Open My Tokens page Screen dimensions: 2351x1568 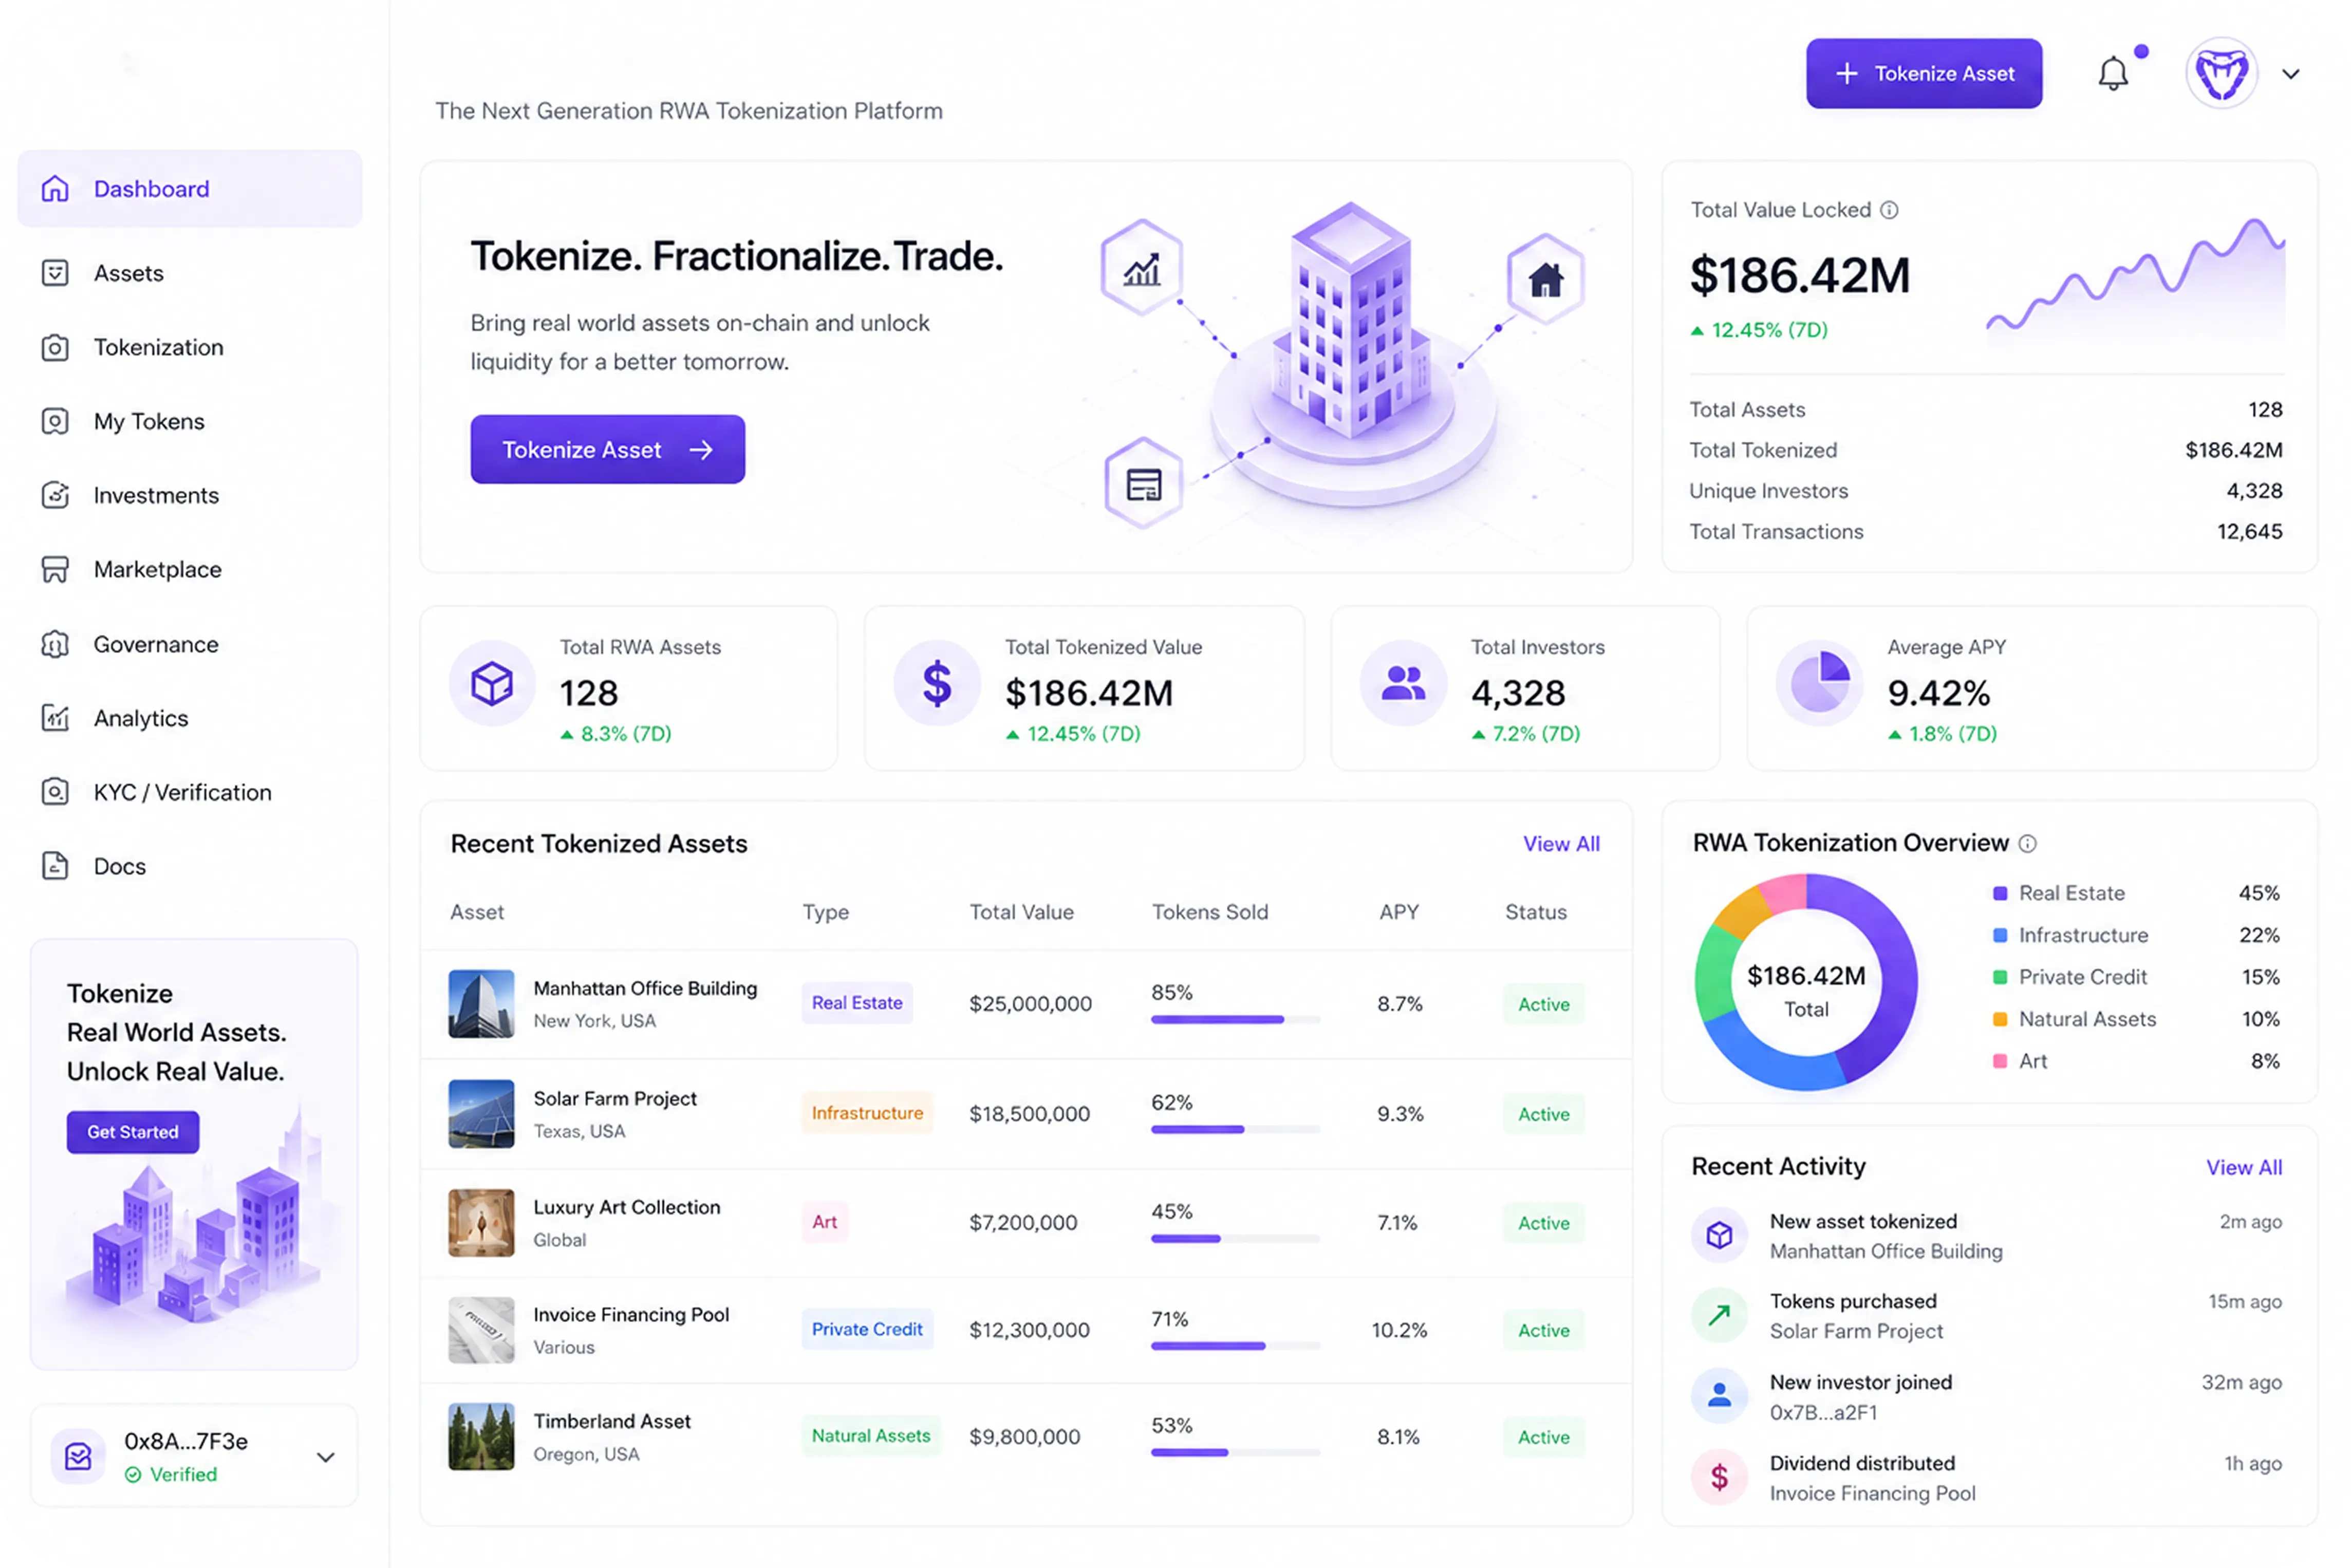[149, 421]
